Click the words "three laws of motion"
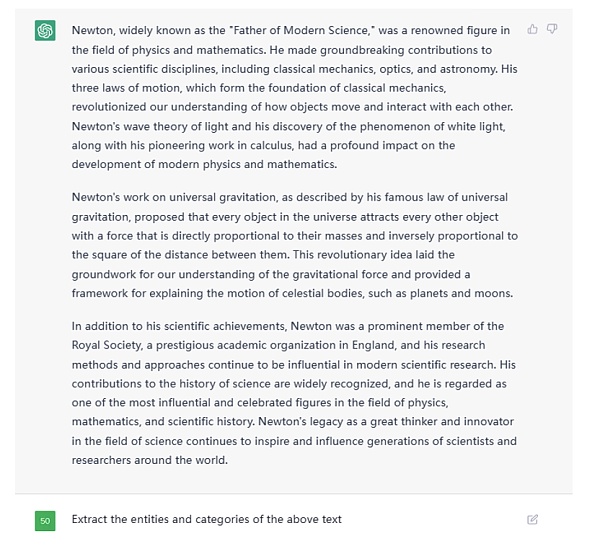This screenshot has width=600, height=557. click(x=122, y=88)
